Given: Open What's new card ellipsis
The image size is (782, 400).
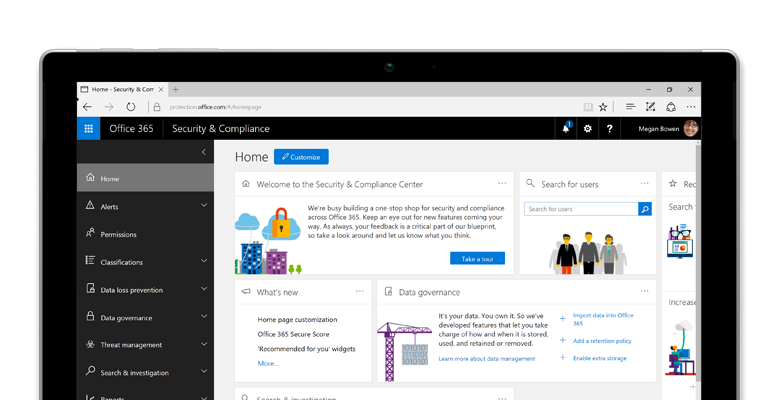Looking at the screenshot, I should (360, 291).
